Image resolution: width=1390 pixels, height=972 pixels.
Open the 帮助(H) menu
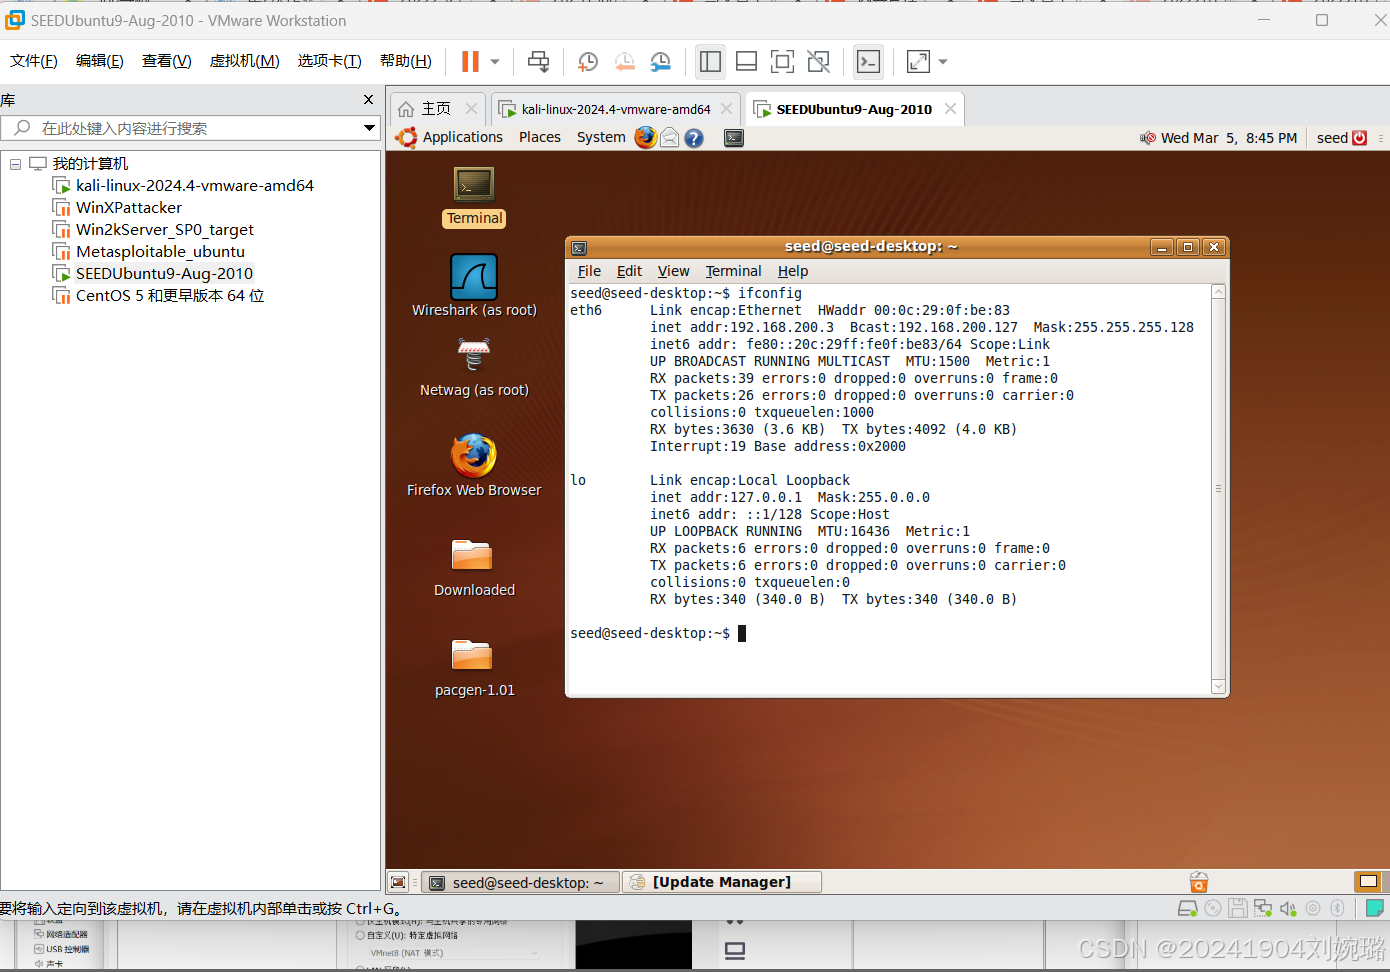405,61
